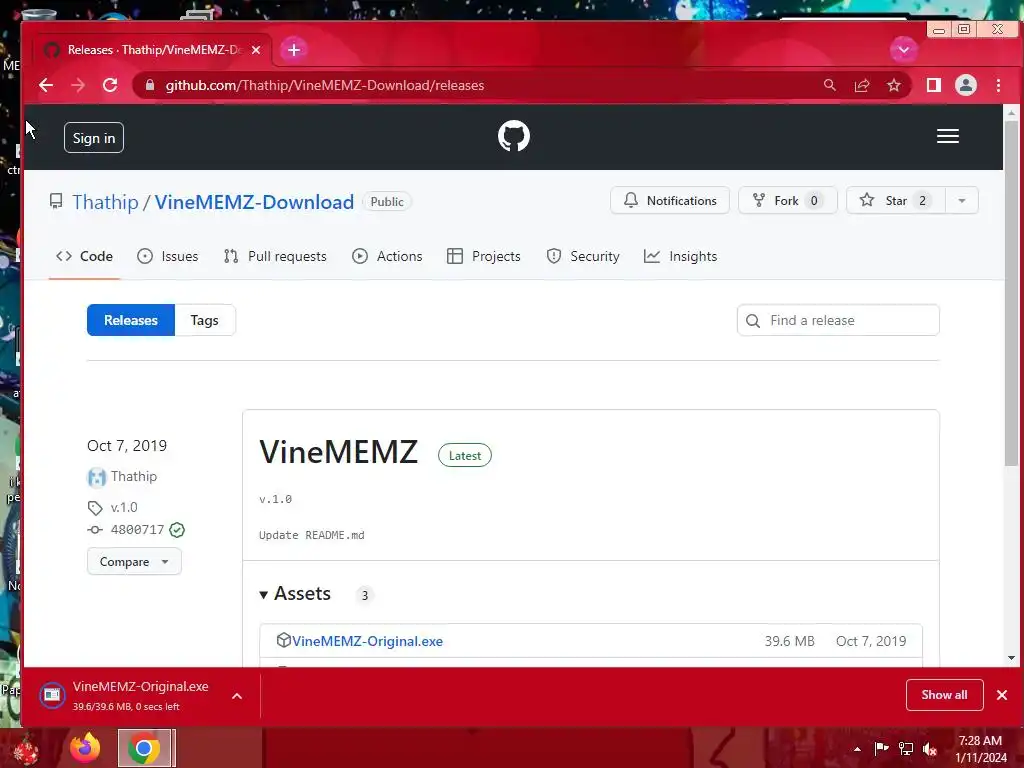Share this page via share icon

[x=861, y=85]
